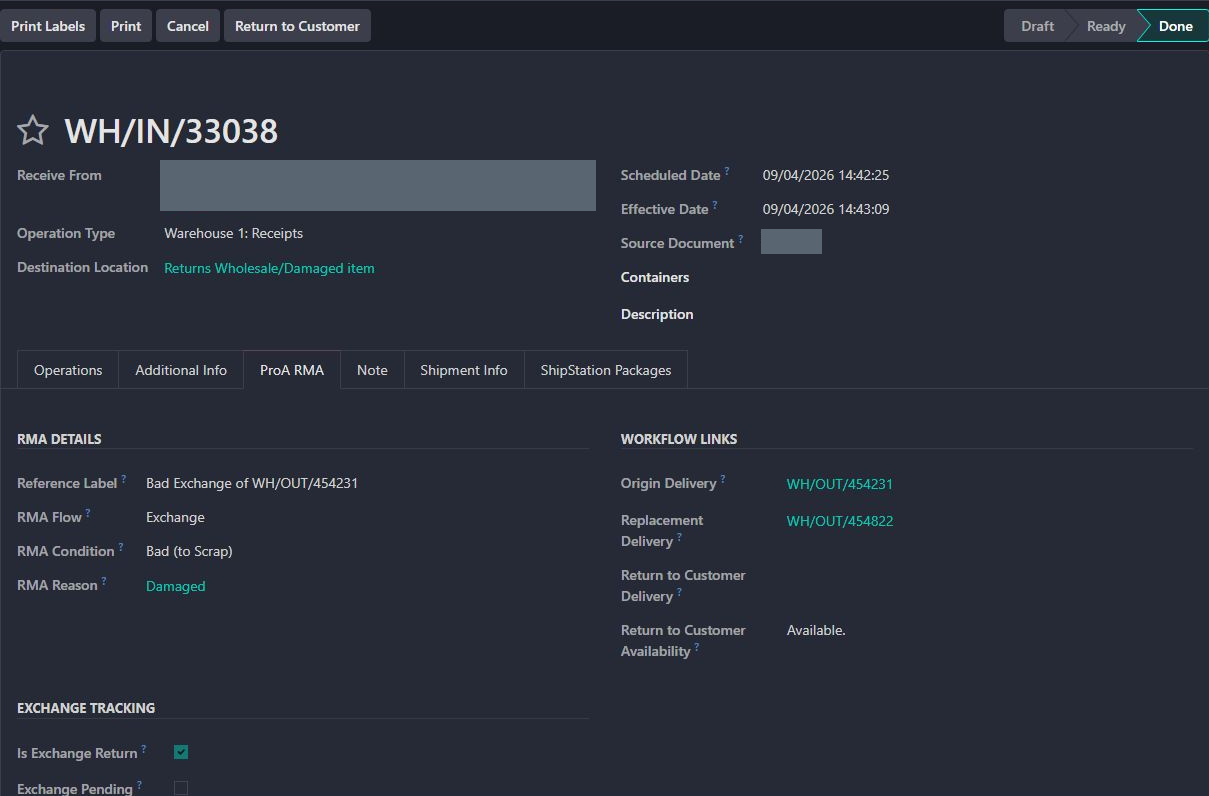Mark WH/IN/33038 as favorite with star

pos(33,130)
